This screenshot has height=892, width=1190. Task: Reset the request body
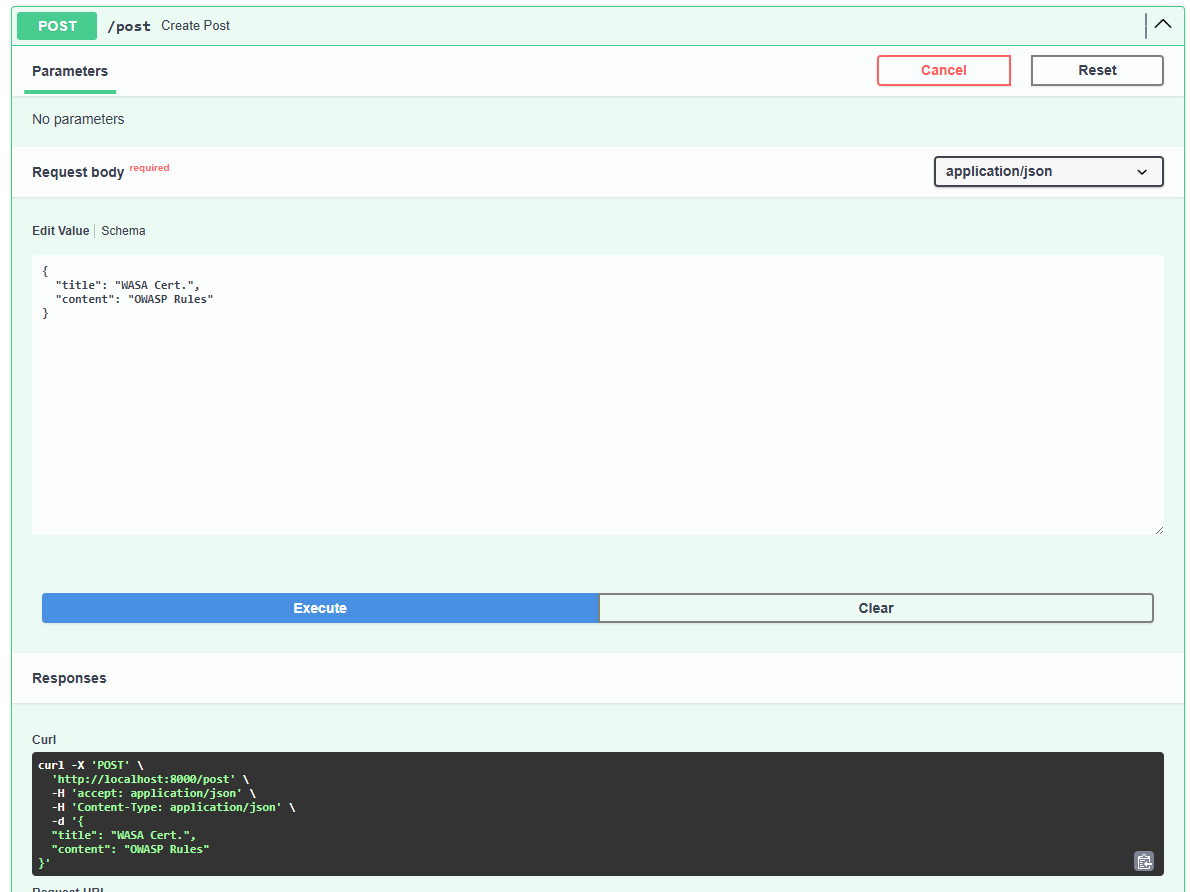(1097, 70)
